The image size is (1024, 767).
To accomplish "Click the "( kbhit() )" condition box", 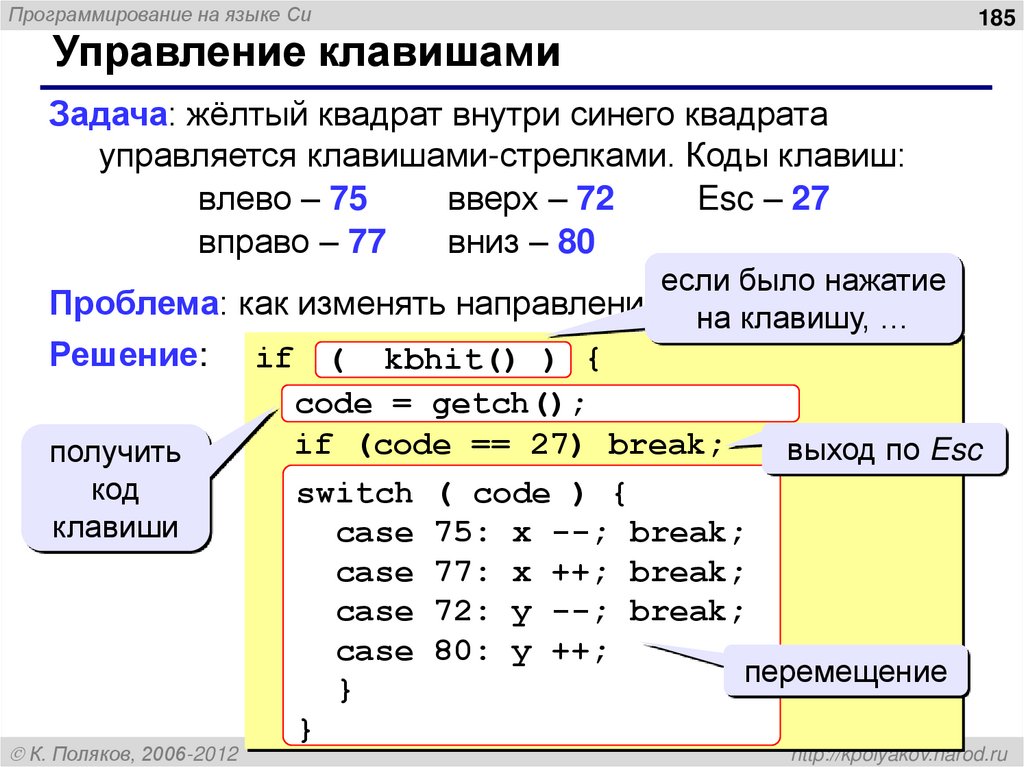I will (x=443, y=359).
